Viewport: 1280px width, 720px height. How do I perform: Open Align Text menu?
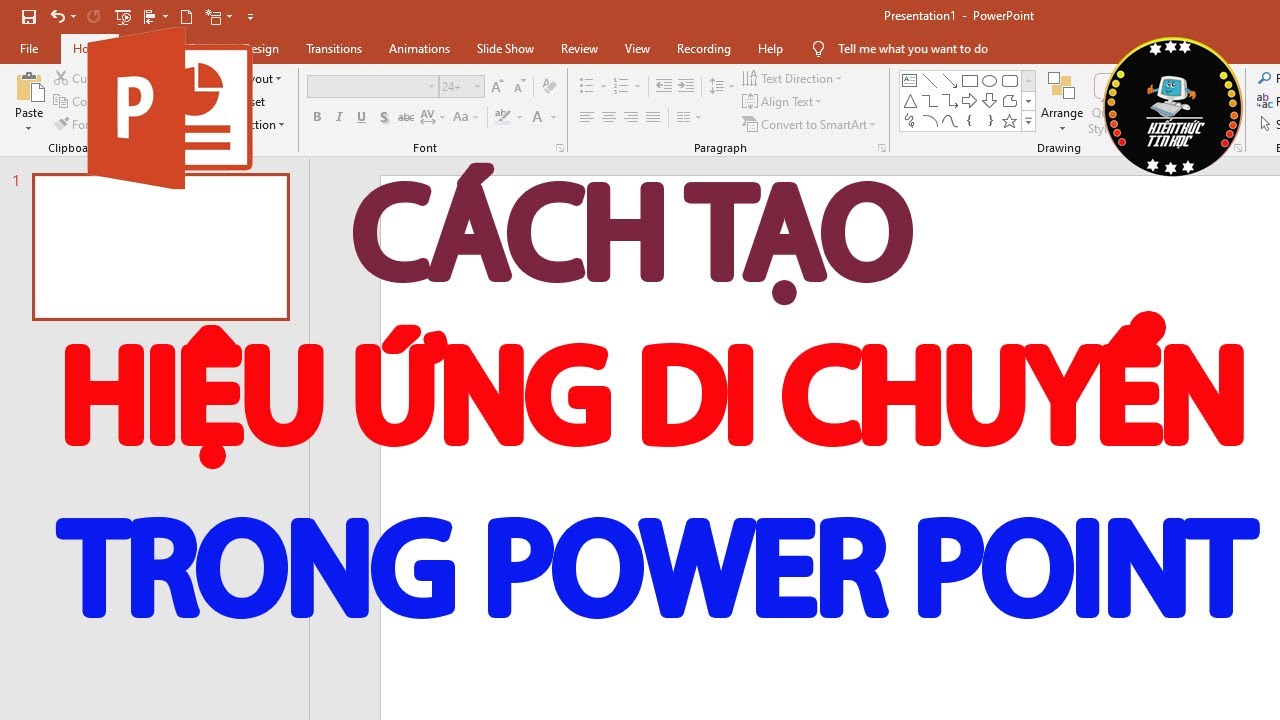tap(782, 101)
